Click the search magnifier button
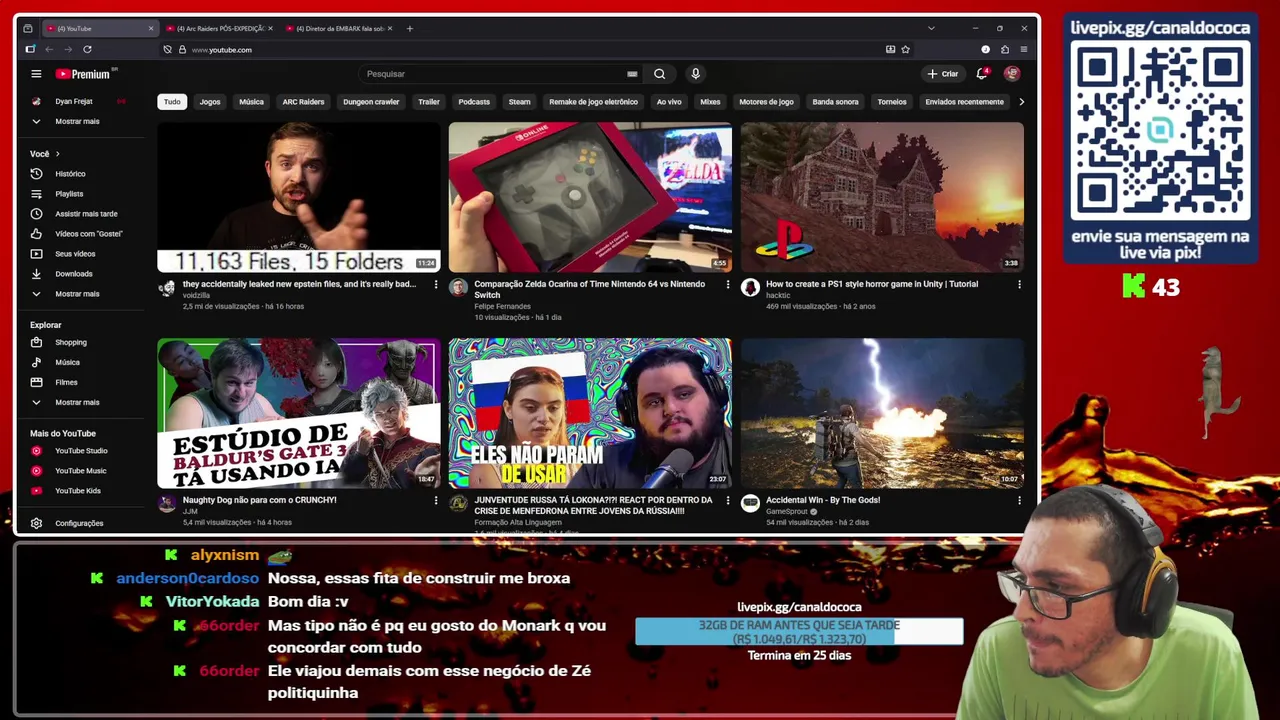The image size is (1280, 720). 659,74
